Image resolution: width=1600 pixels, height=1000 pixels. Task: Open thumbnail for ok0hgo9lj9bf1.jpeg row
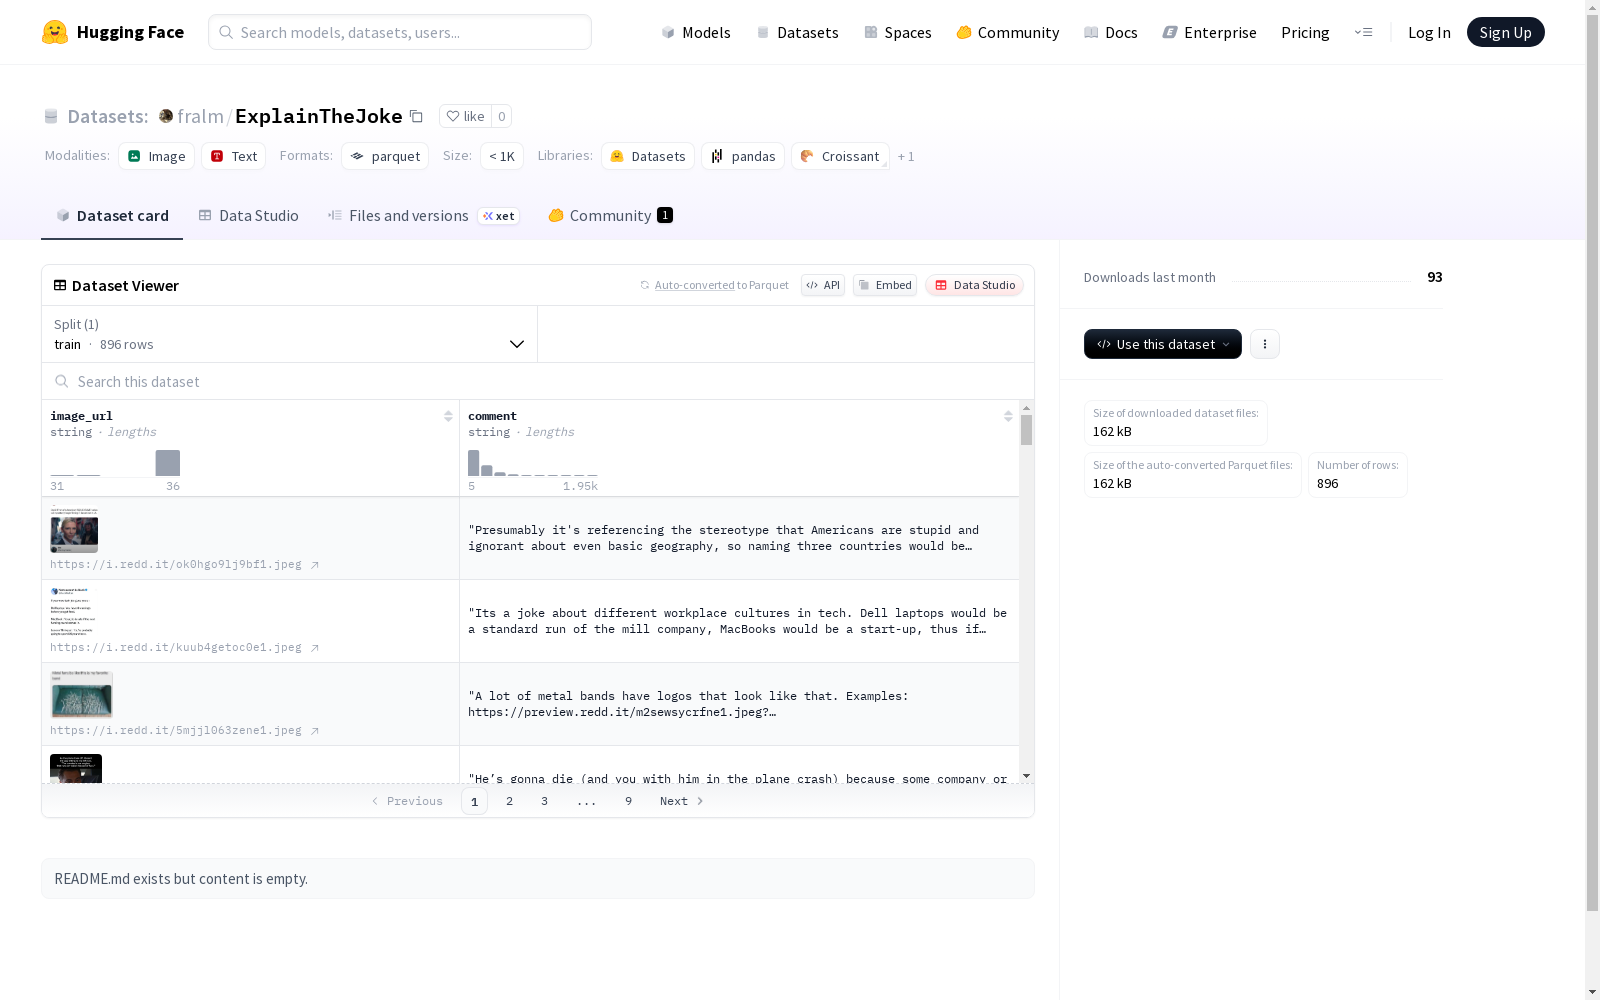tap(74, 529)
